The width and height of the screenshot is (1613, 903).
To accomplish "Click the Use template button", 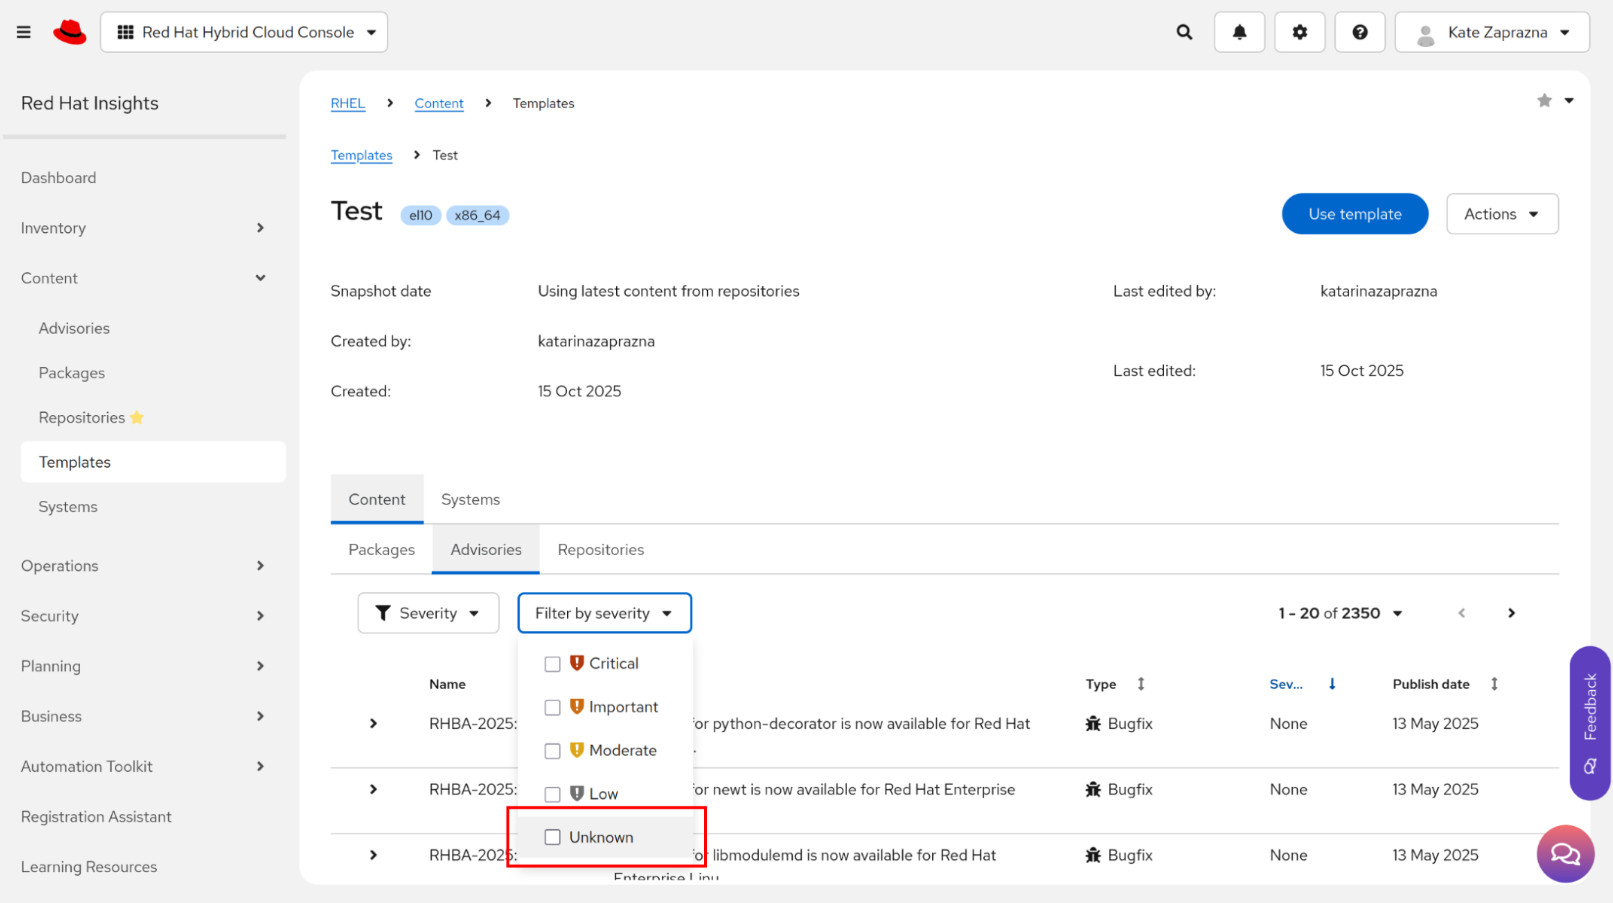I will pos(1354,214).
